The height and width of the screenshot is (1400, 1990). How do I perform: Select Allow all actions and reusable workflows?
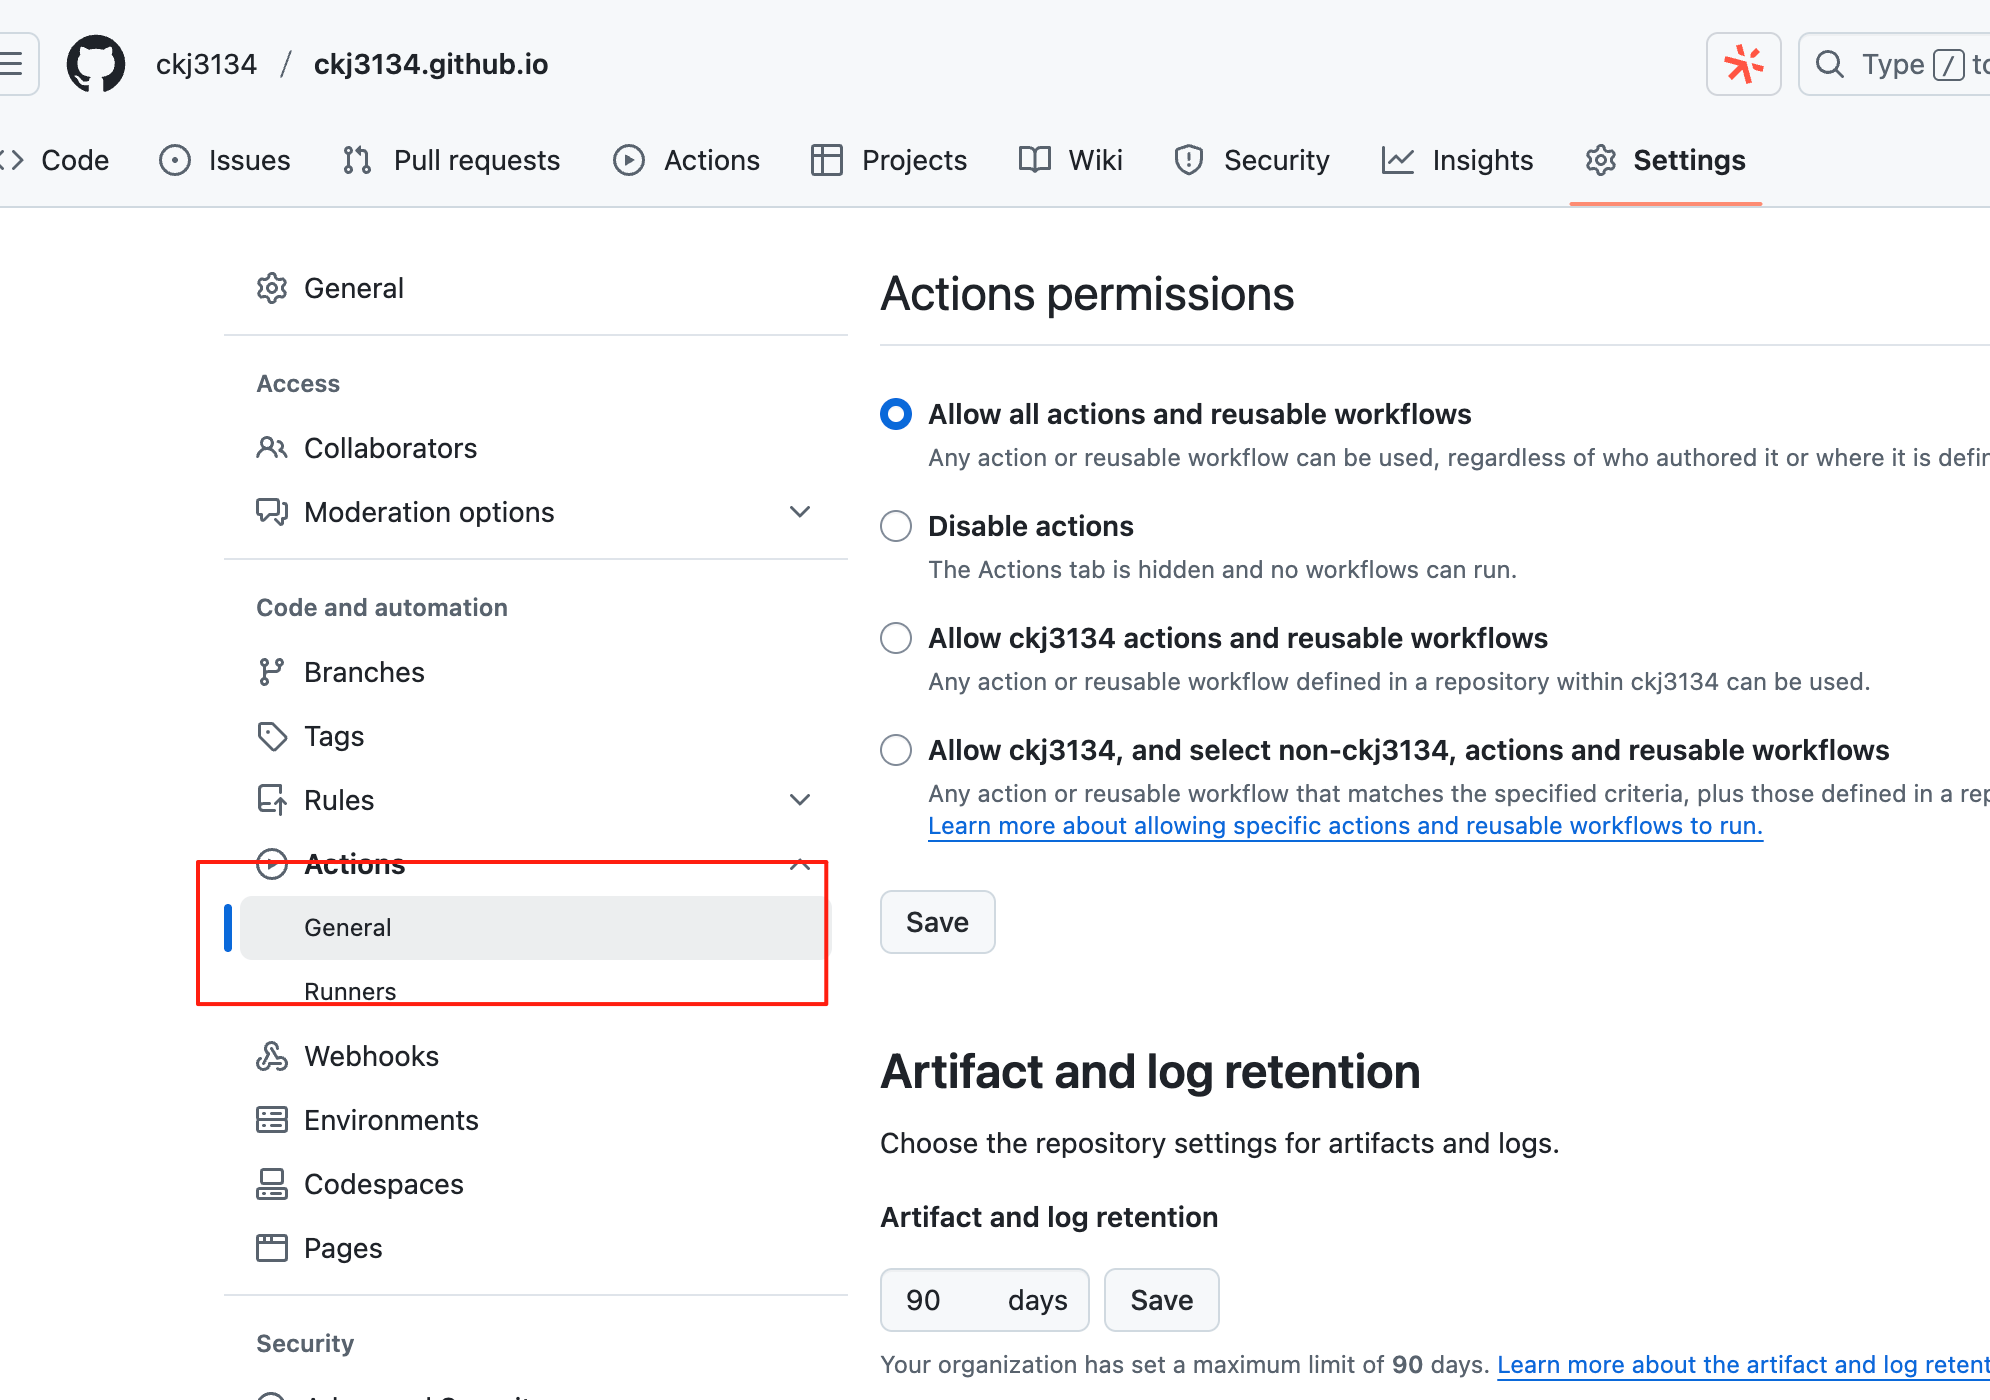tap(896, 414)
